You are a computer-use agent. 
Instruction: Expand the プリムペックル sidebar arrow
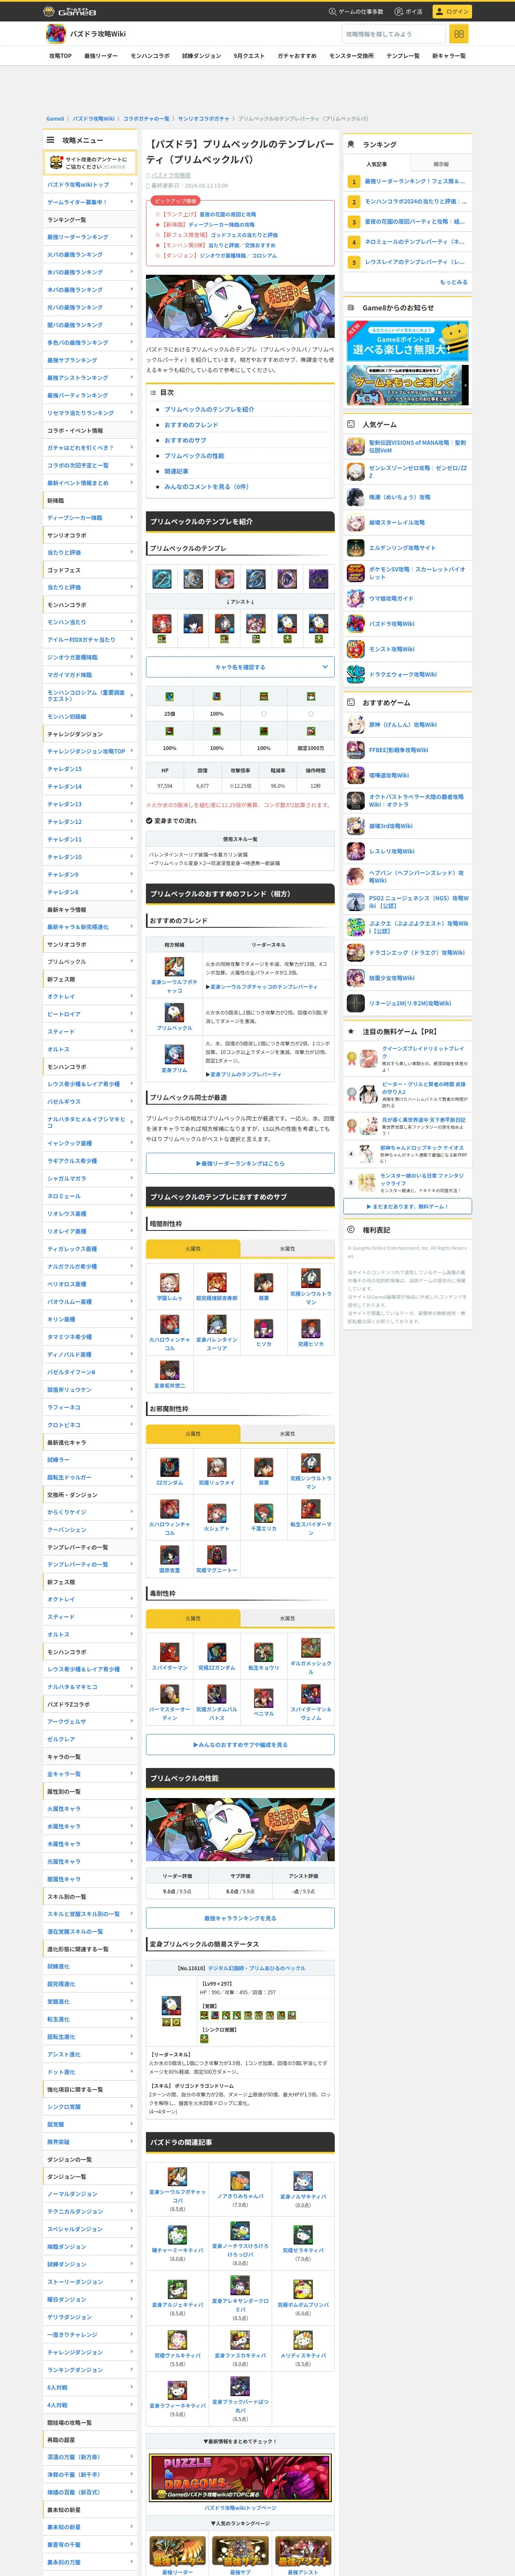pyautogui.click(x=132, y=961)
